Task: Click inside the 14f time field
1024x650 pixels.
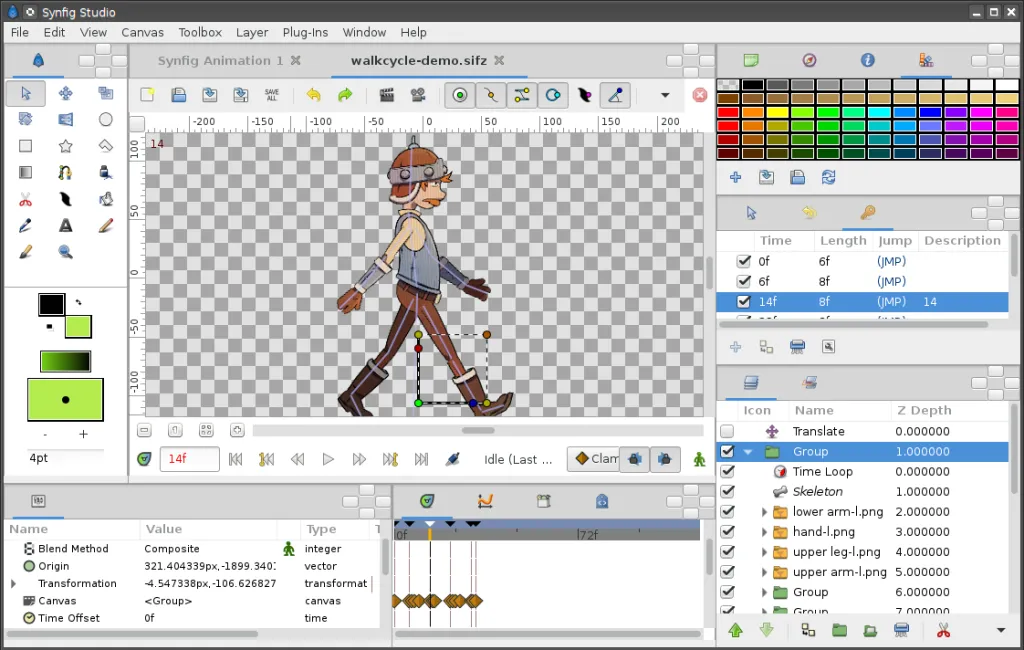Action: [189, 459]
